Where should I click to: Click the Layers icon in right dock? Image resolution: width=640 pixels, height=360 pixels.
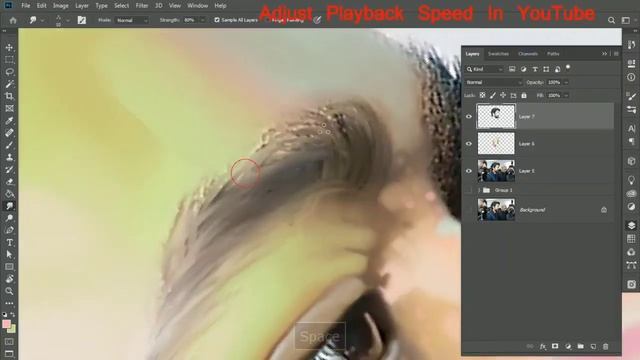[x=631, y=225]
